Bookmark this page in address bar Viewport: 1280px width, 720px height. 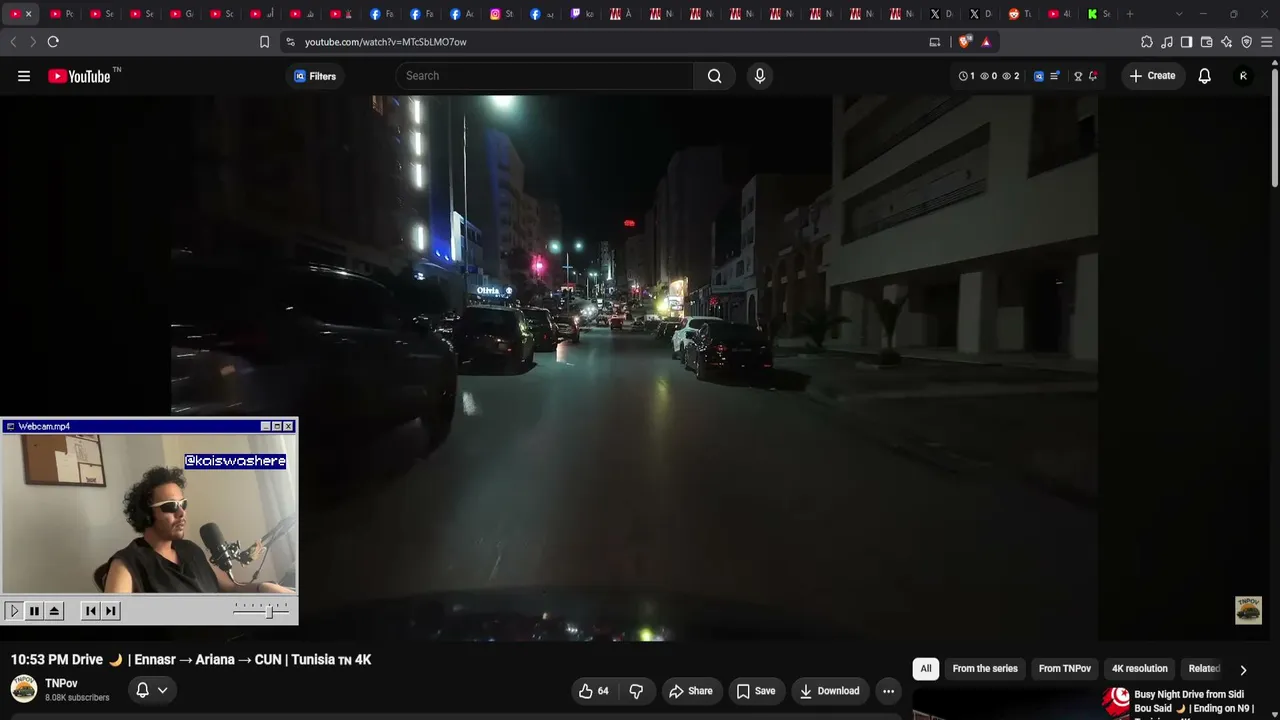(264, 42)
